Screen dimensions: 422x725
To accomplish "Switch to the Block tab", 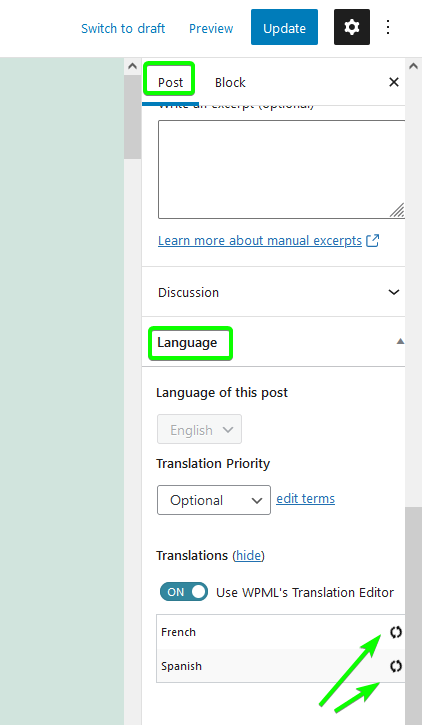I will pyautogui.click(x=230, y=82).
